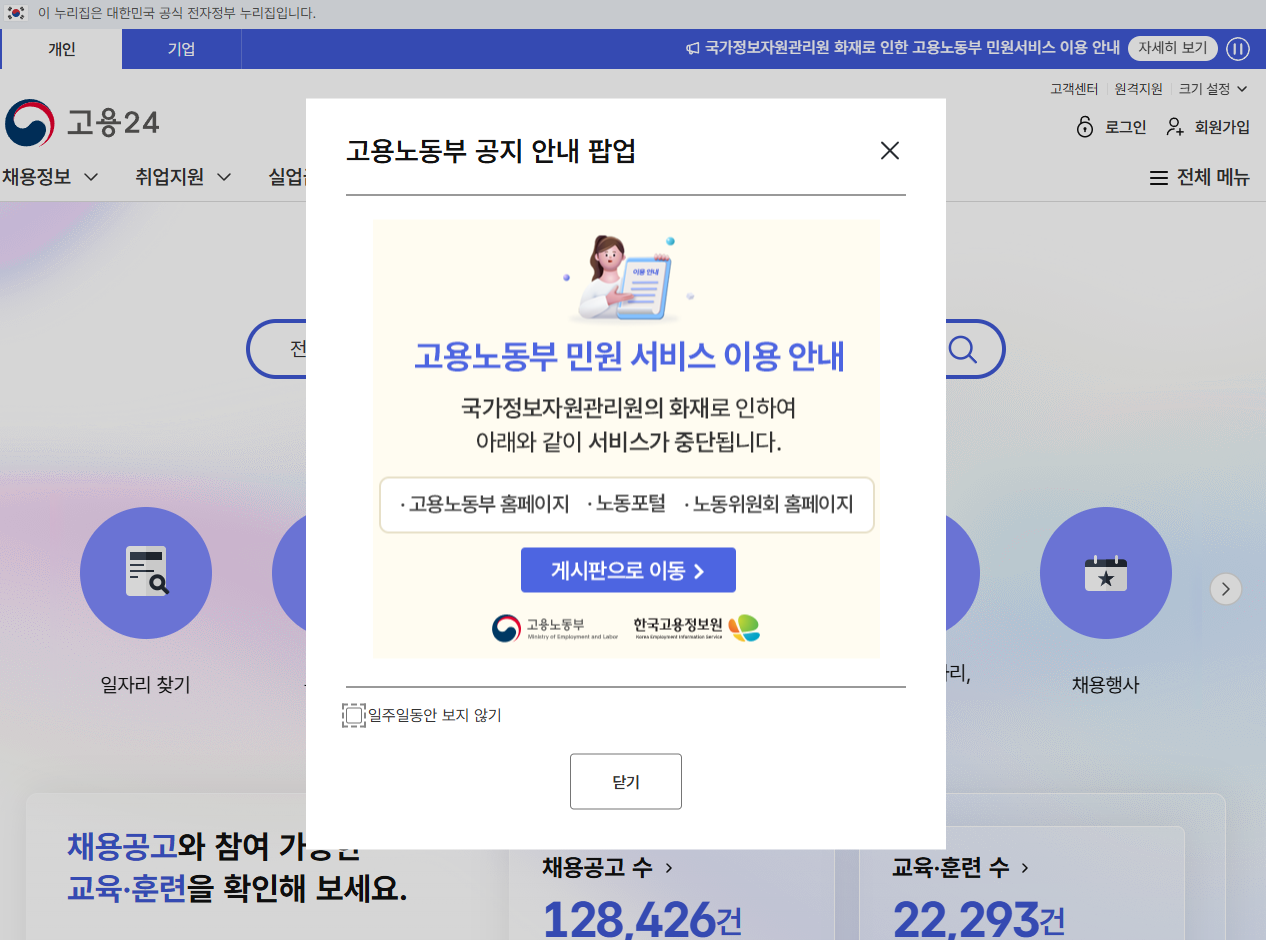Open '채용공고 수' details arrow
The width and height of the screenshot is (1266, 940).
pyautogui.click(x=669, y=868)
